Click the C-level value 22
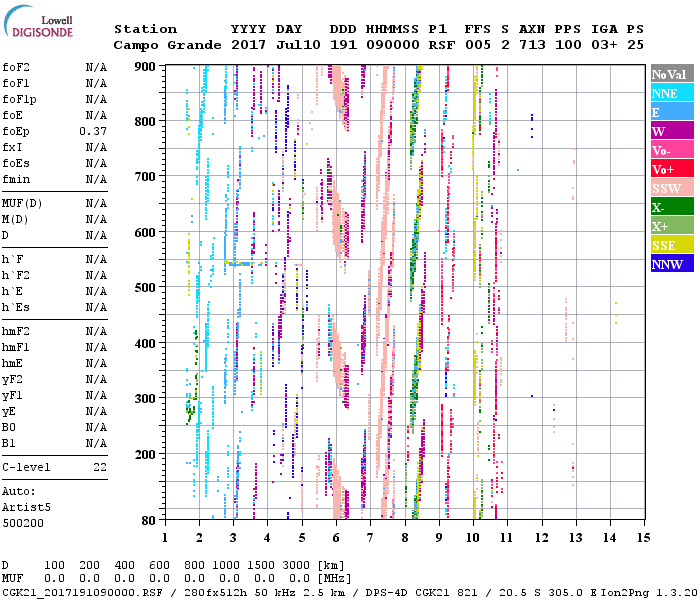Image resolution: width=700 pixels, height=600 pixels. (100, 467)
